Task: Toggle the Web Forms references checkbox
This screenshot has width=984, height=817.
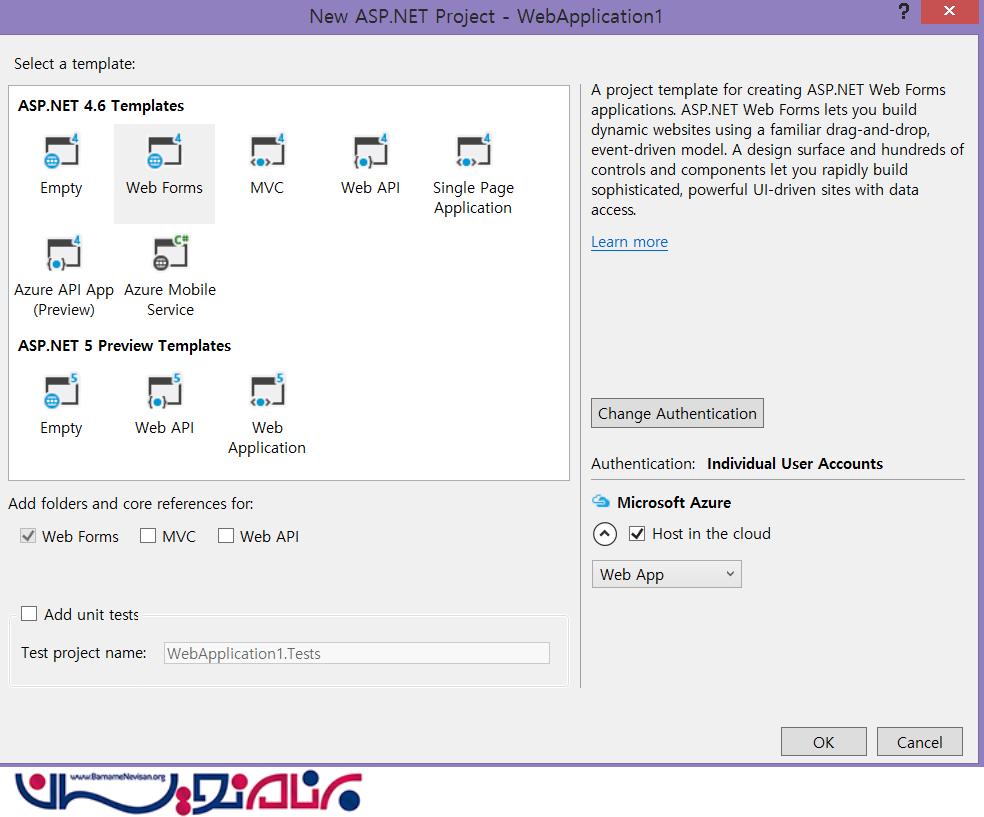Action: (28, 536)
